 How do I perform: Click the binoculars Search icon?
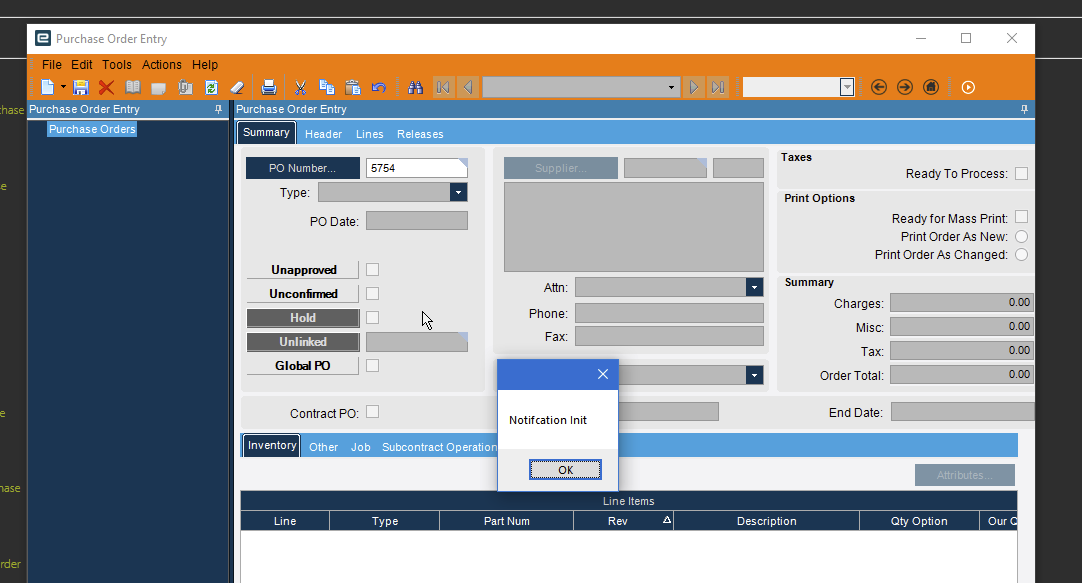coord(415,88)
